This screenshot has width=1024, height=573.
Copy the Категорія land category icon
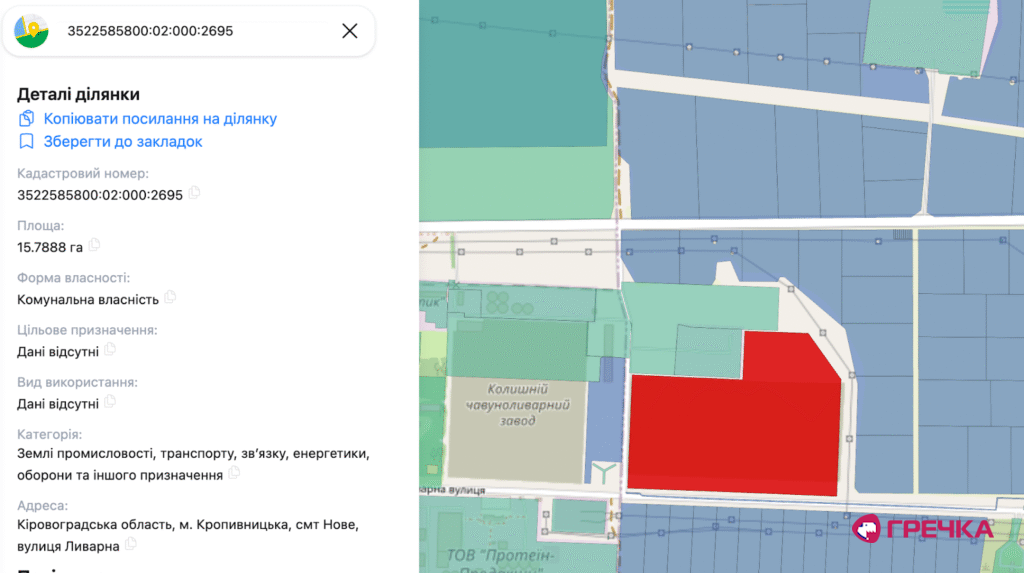pos(234,473)
